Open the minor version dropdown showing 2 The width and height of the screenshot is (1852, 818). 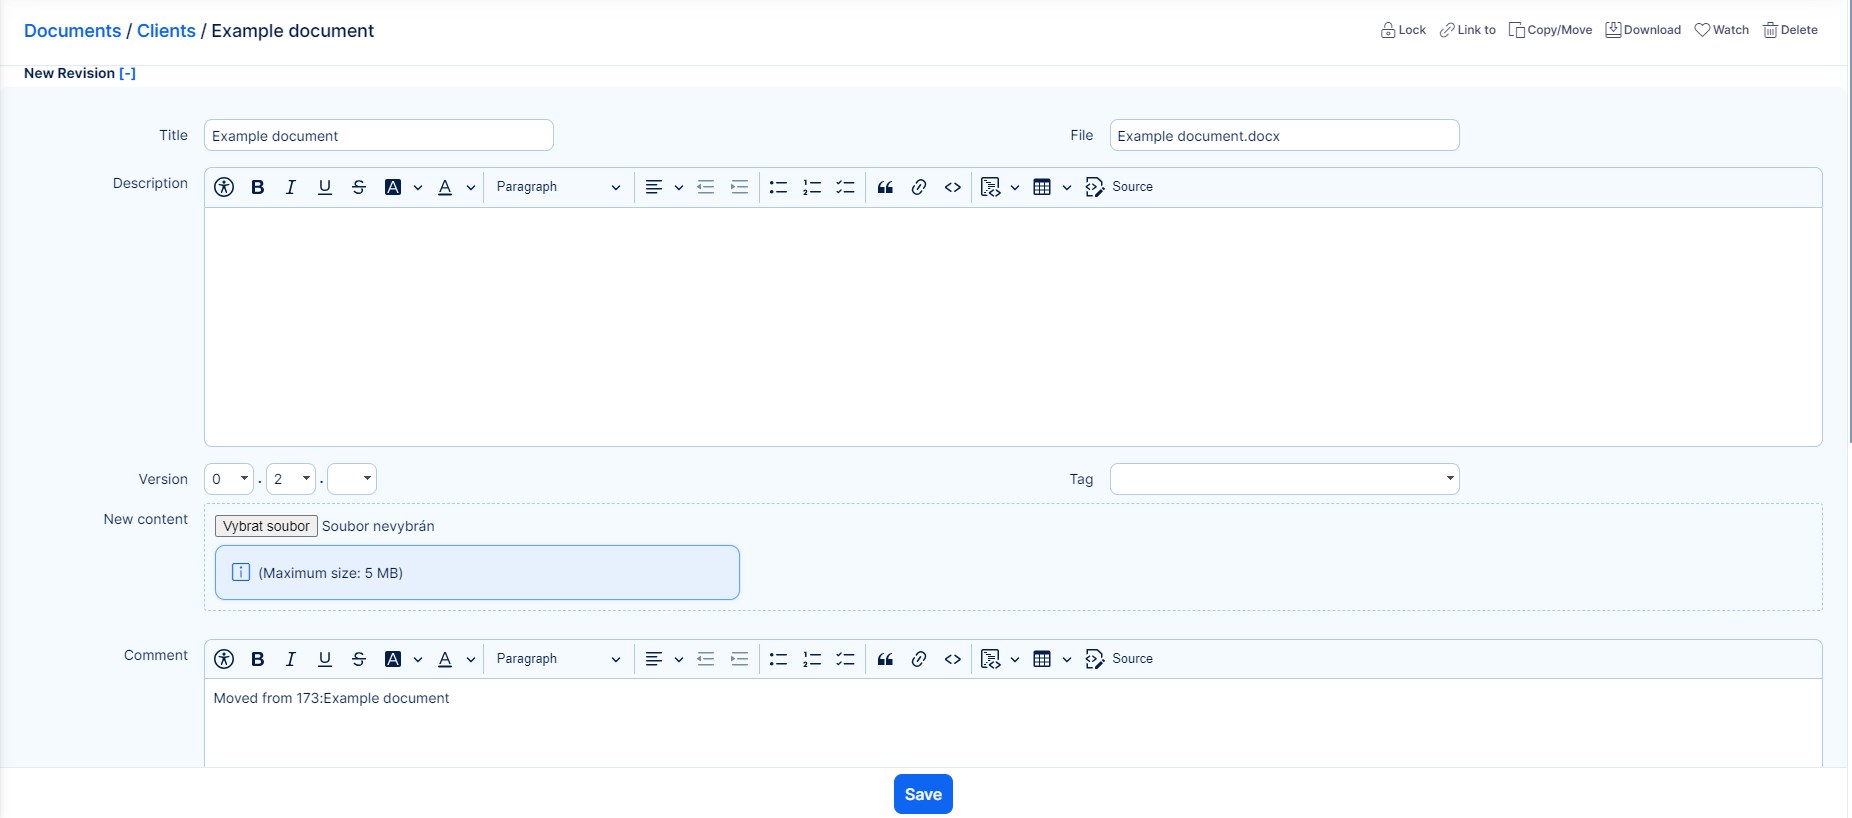(x=291, y=479)
